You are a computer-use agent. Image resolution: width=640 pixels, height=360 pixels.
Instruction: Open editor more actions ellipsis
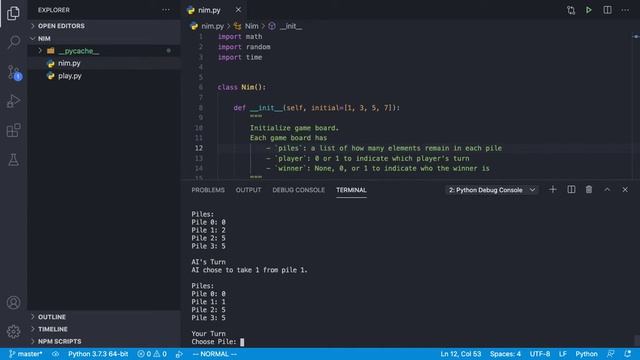click(625, 10)
